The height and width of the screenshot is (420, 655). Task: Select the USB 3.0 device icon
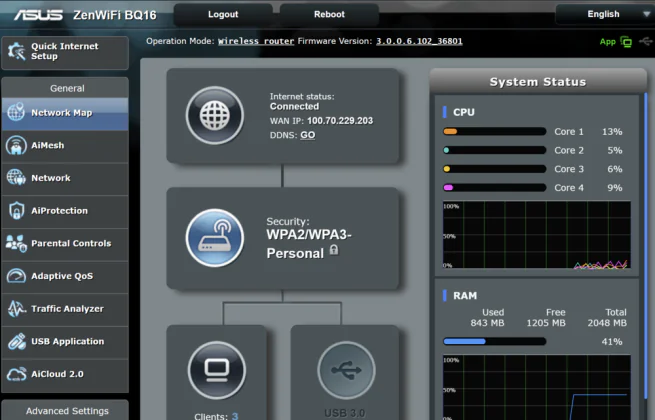[x=346, y=370]
